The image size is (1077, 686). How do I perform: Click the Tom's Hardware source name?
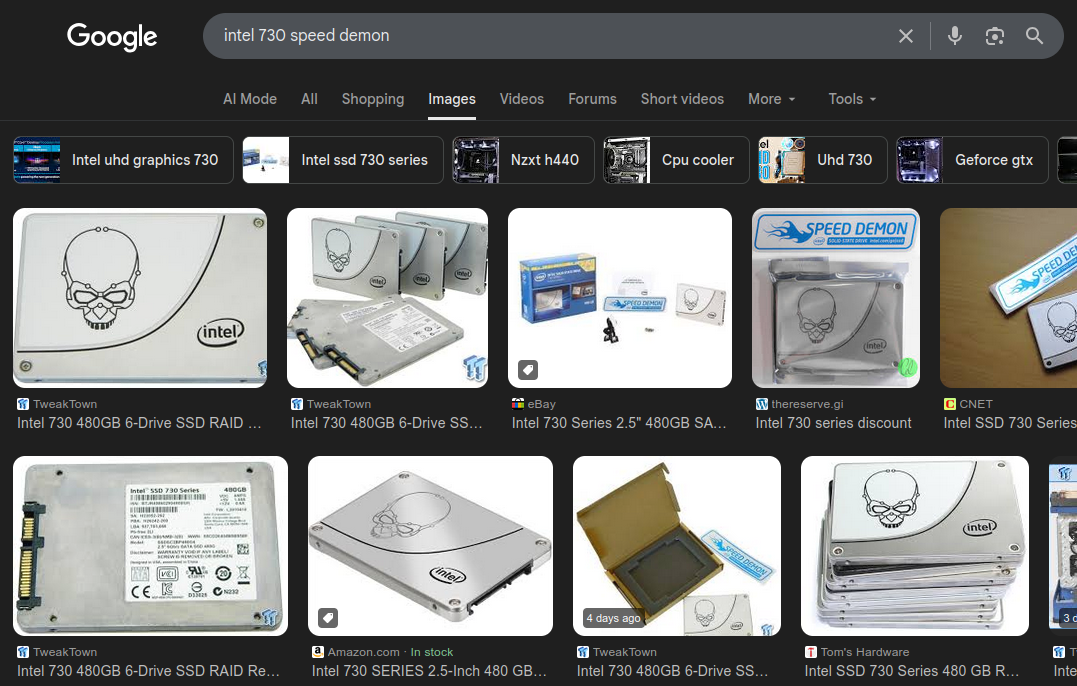coord(865,652)
